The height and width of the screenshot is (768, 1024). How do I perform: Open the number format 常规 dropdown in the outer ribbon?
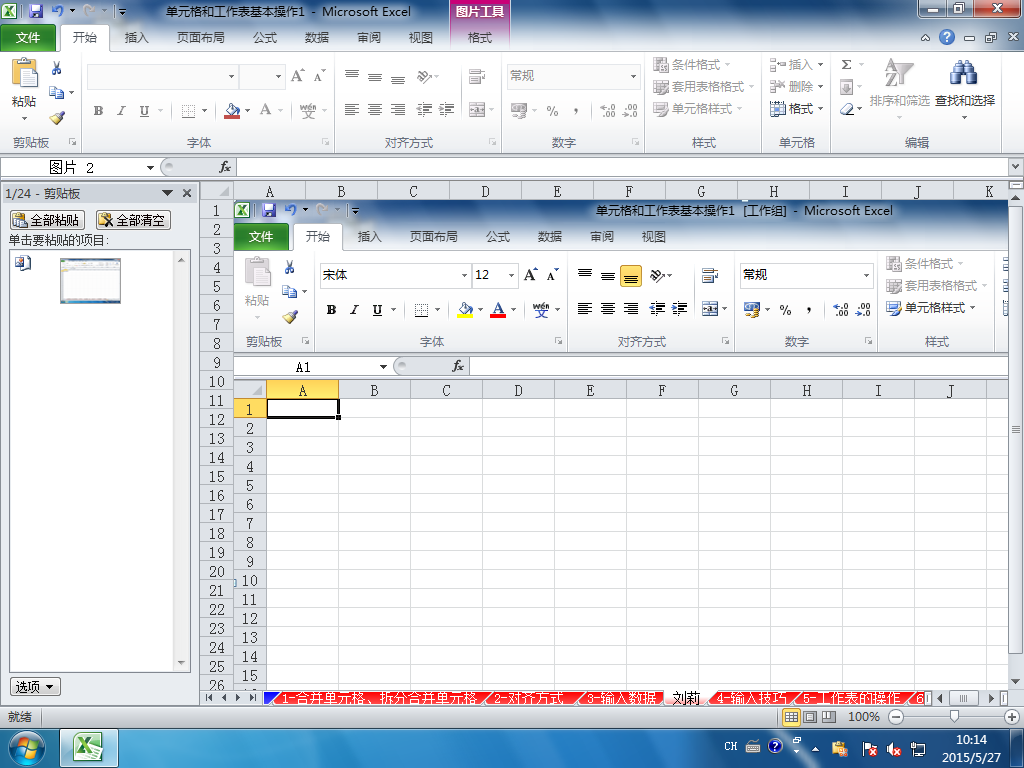(633, 76)
